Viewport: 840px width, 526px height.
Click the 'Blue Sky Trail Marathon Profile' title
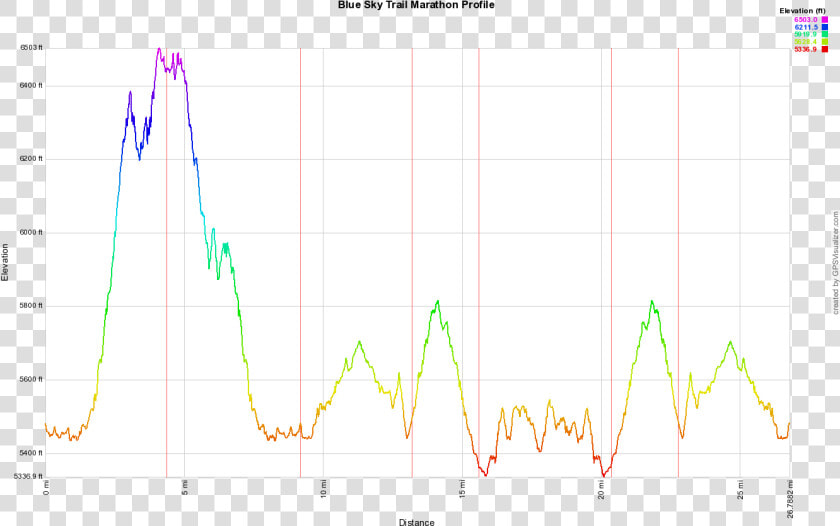pos(416,5)
